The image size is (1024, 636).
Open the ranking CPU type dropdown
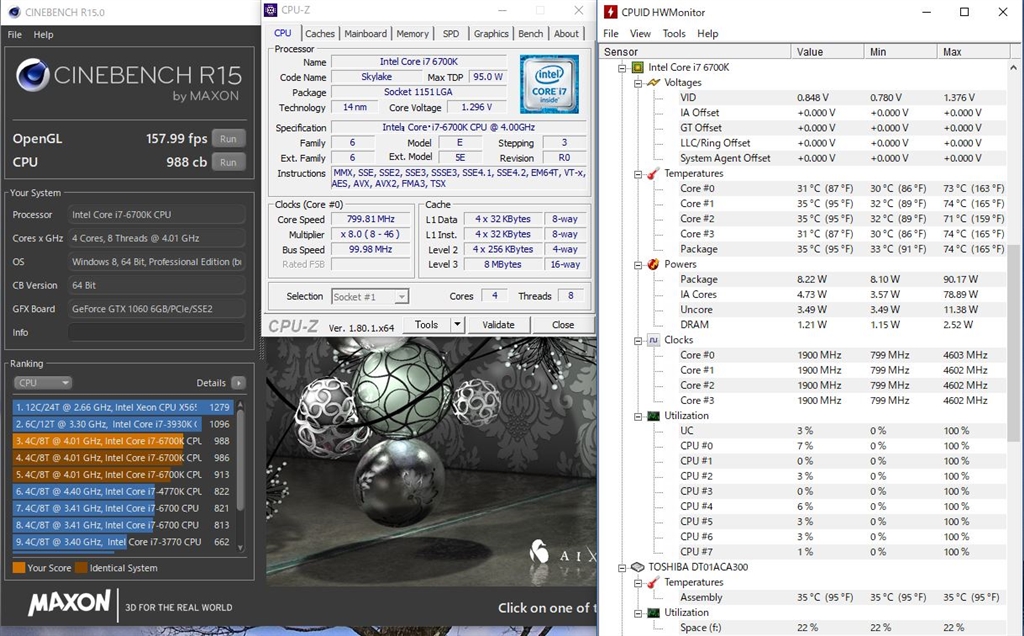[42, 383]
